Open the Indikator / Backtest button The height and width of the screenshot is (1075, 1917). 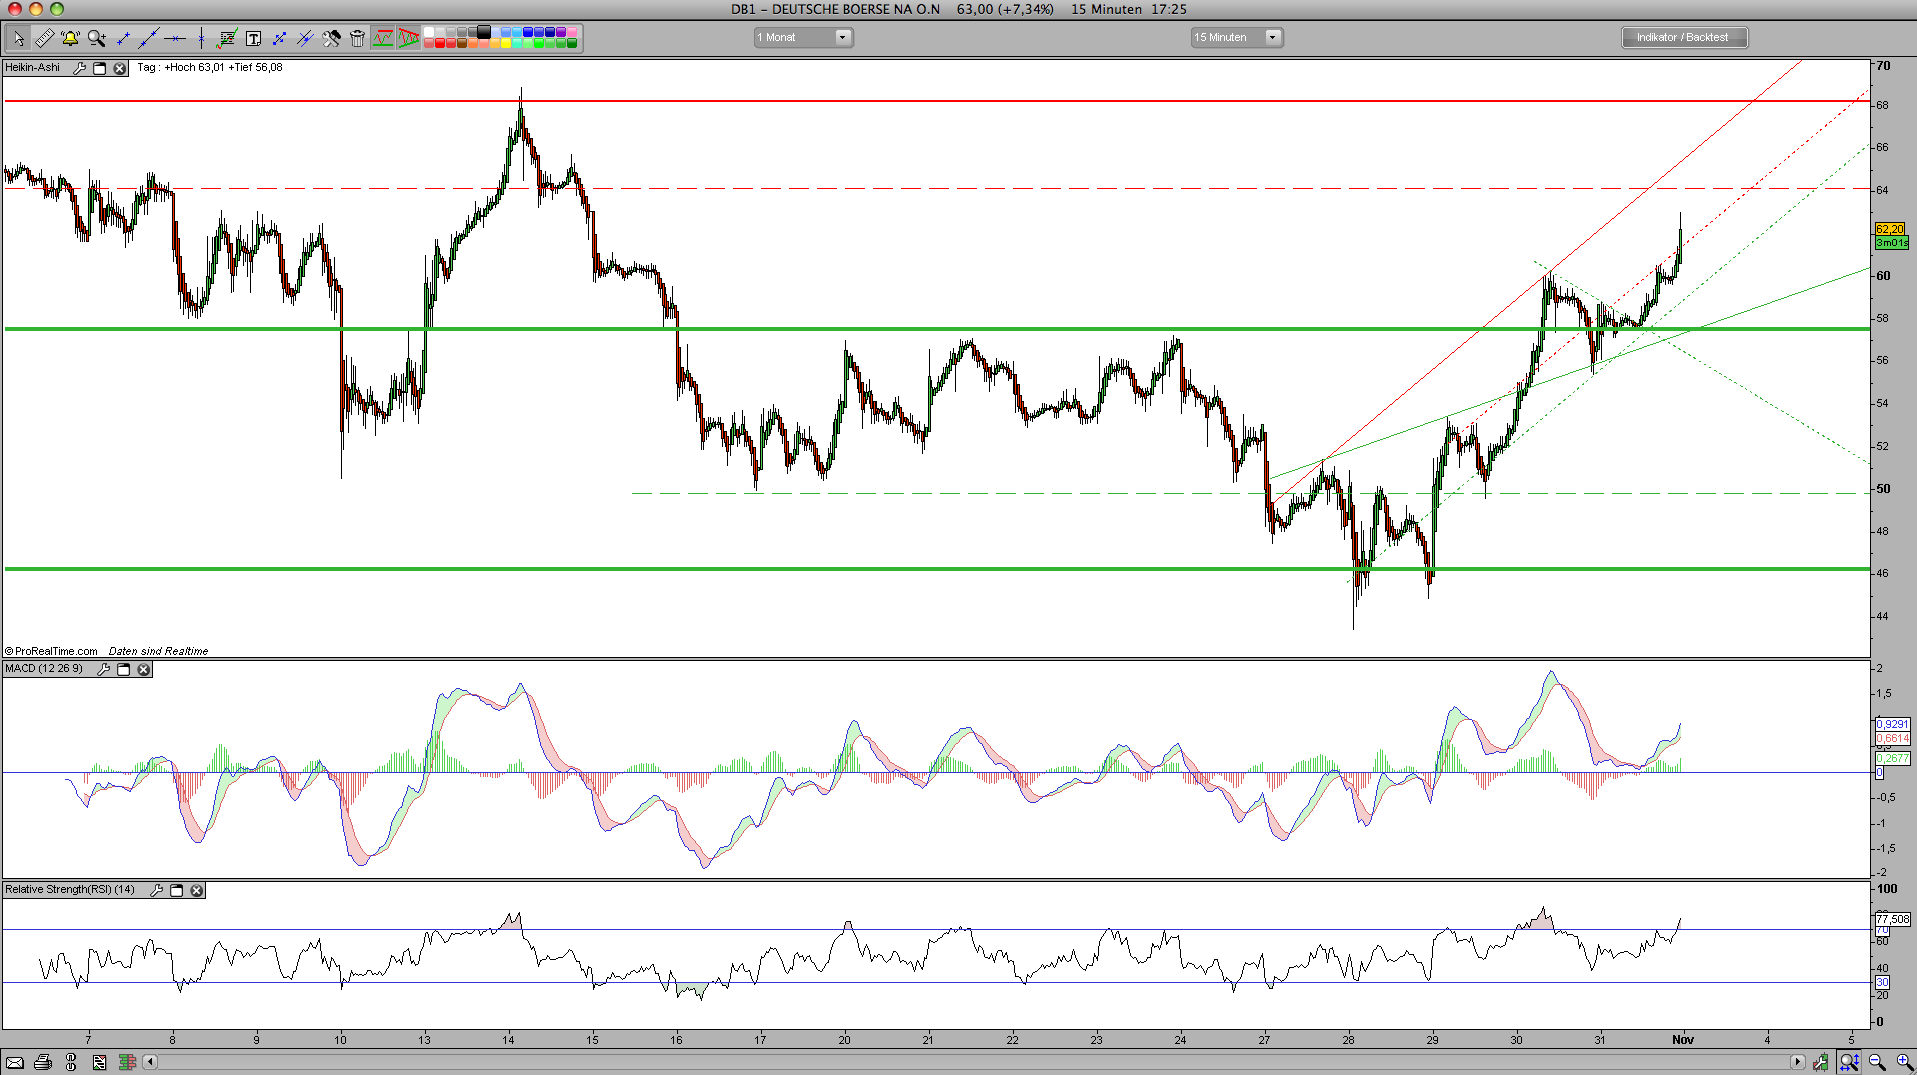click(1684, 37)
